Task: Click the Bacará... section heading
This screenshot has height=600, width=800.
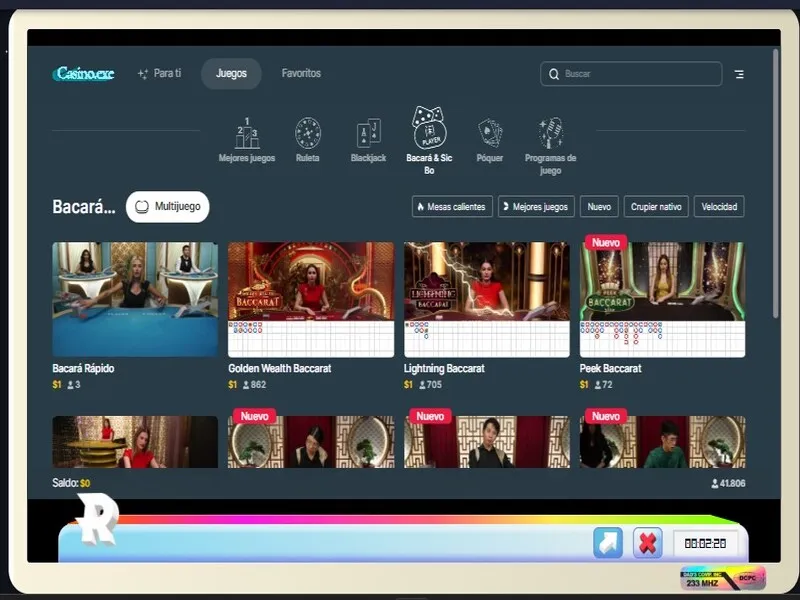Action: (84, 207)
